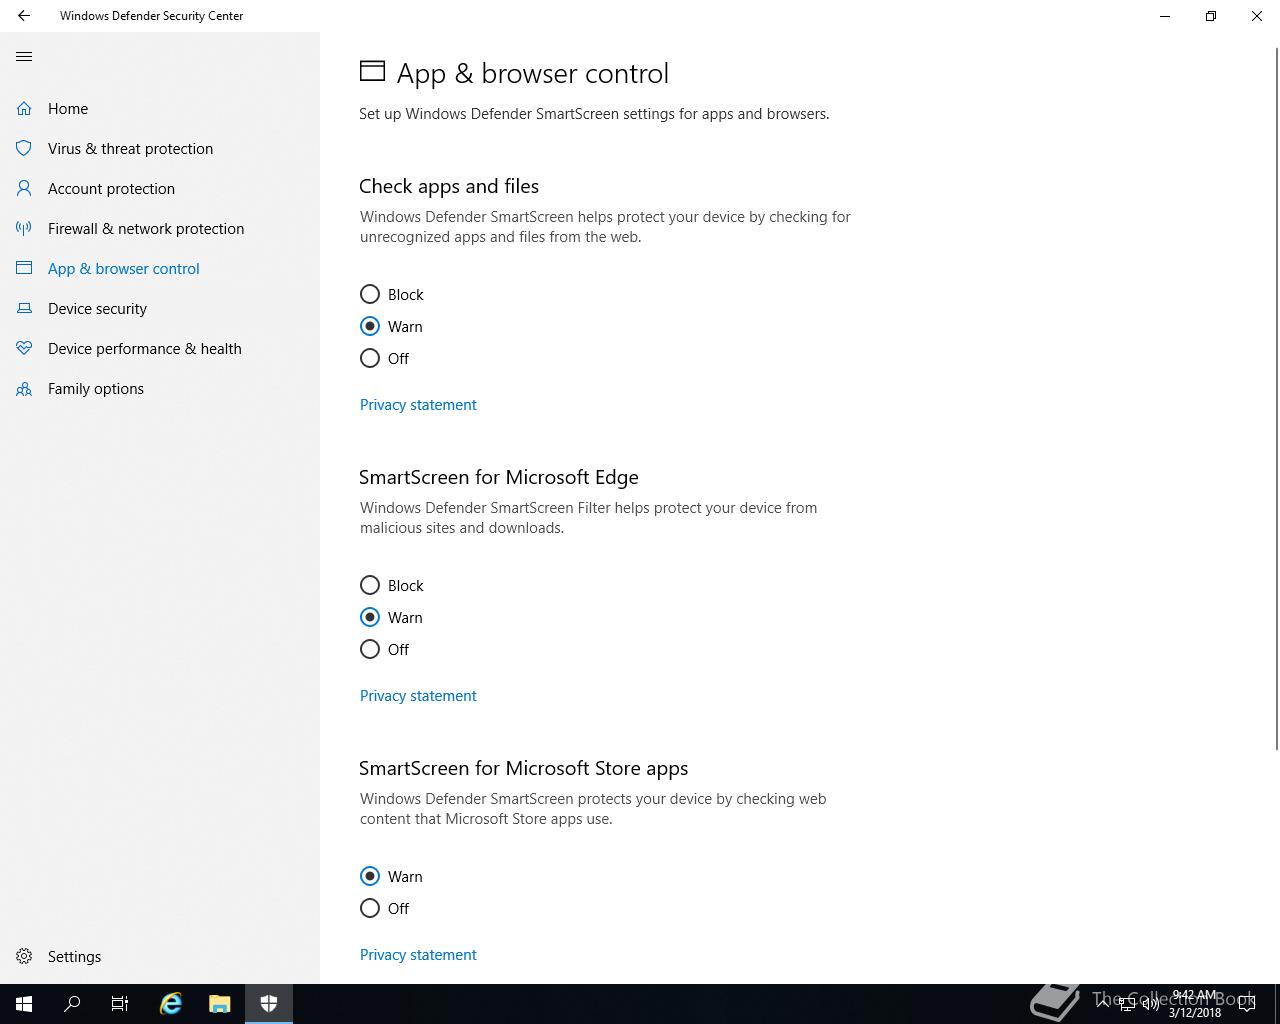Open Privacy statement under Microsoft Store apps

[418, 955]
